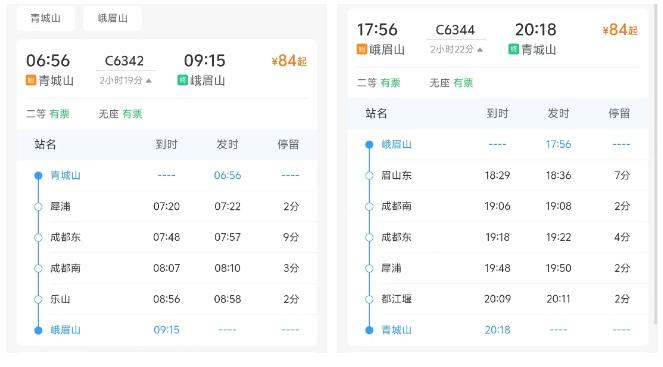Screen dimensions: 663x367
Task: Click the blue 青城山 origin stop in C6342 list
Action: pos(65,175)
